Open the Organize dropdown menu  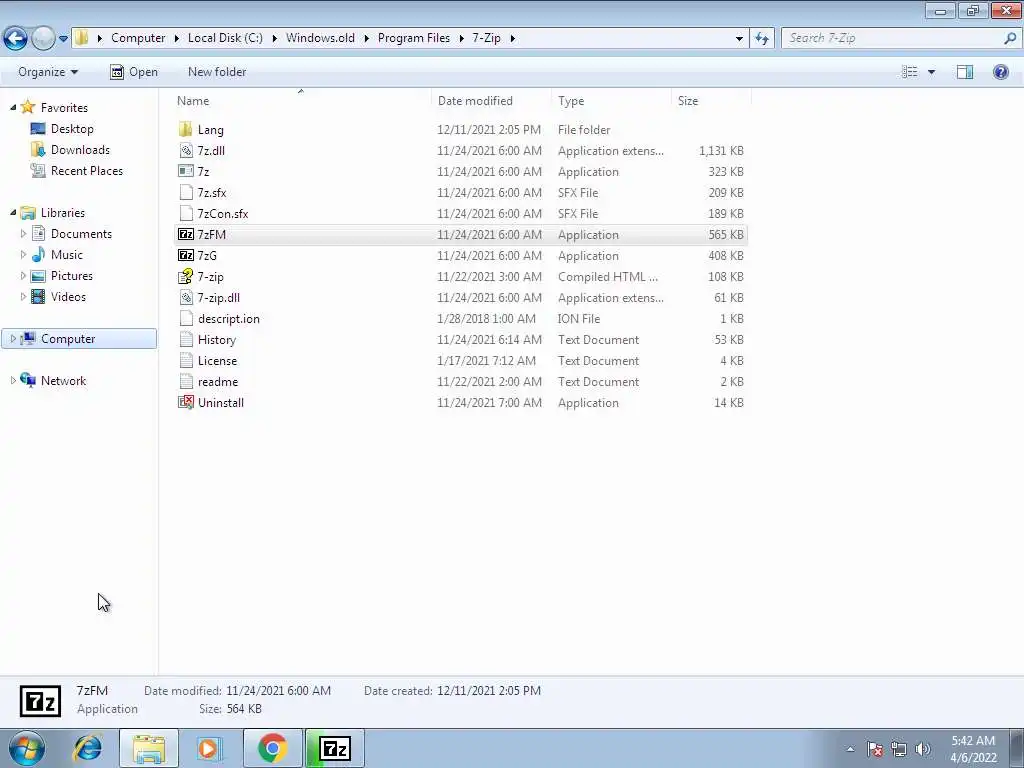(x=48, y=72)
